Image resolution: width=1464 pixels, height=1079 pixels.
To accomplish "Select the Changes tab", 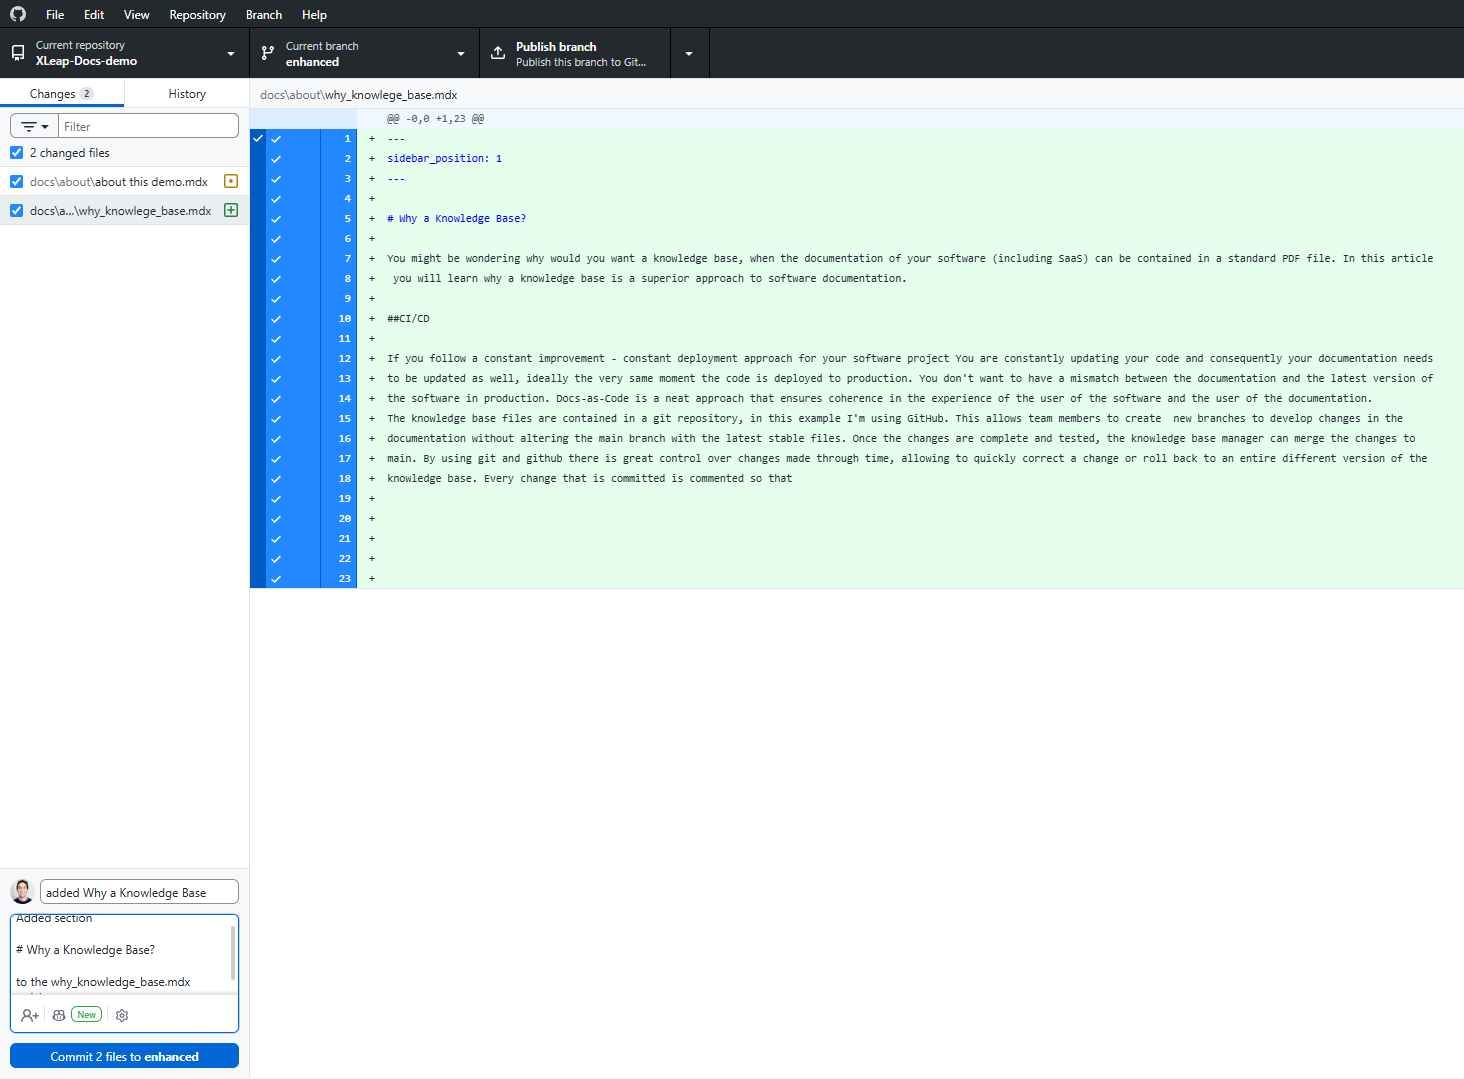I will click(62, 93).
